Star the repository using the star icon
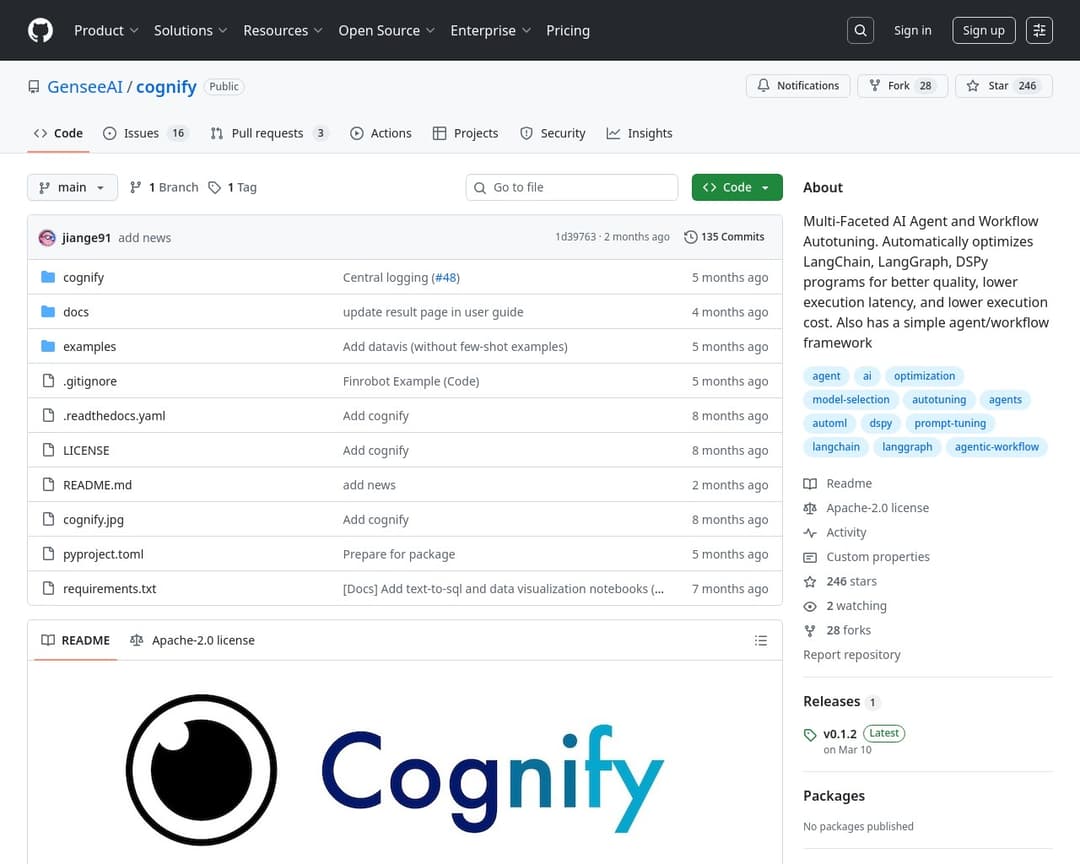1080x864 pixels. point(971,86)
